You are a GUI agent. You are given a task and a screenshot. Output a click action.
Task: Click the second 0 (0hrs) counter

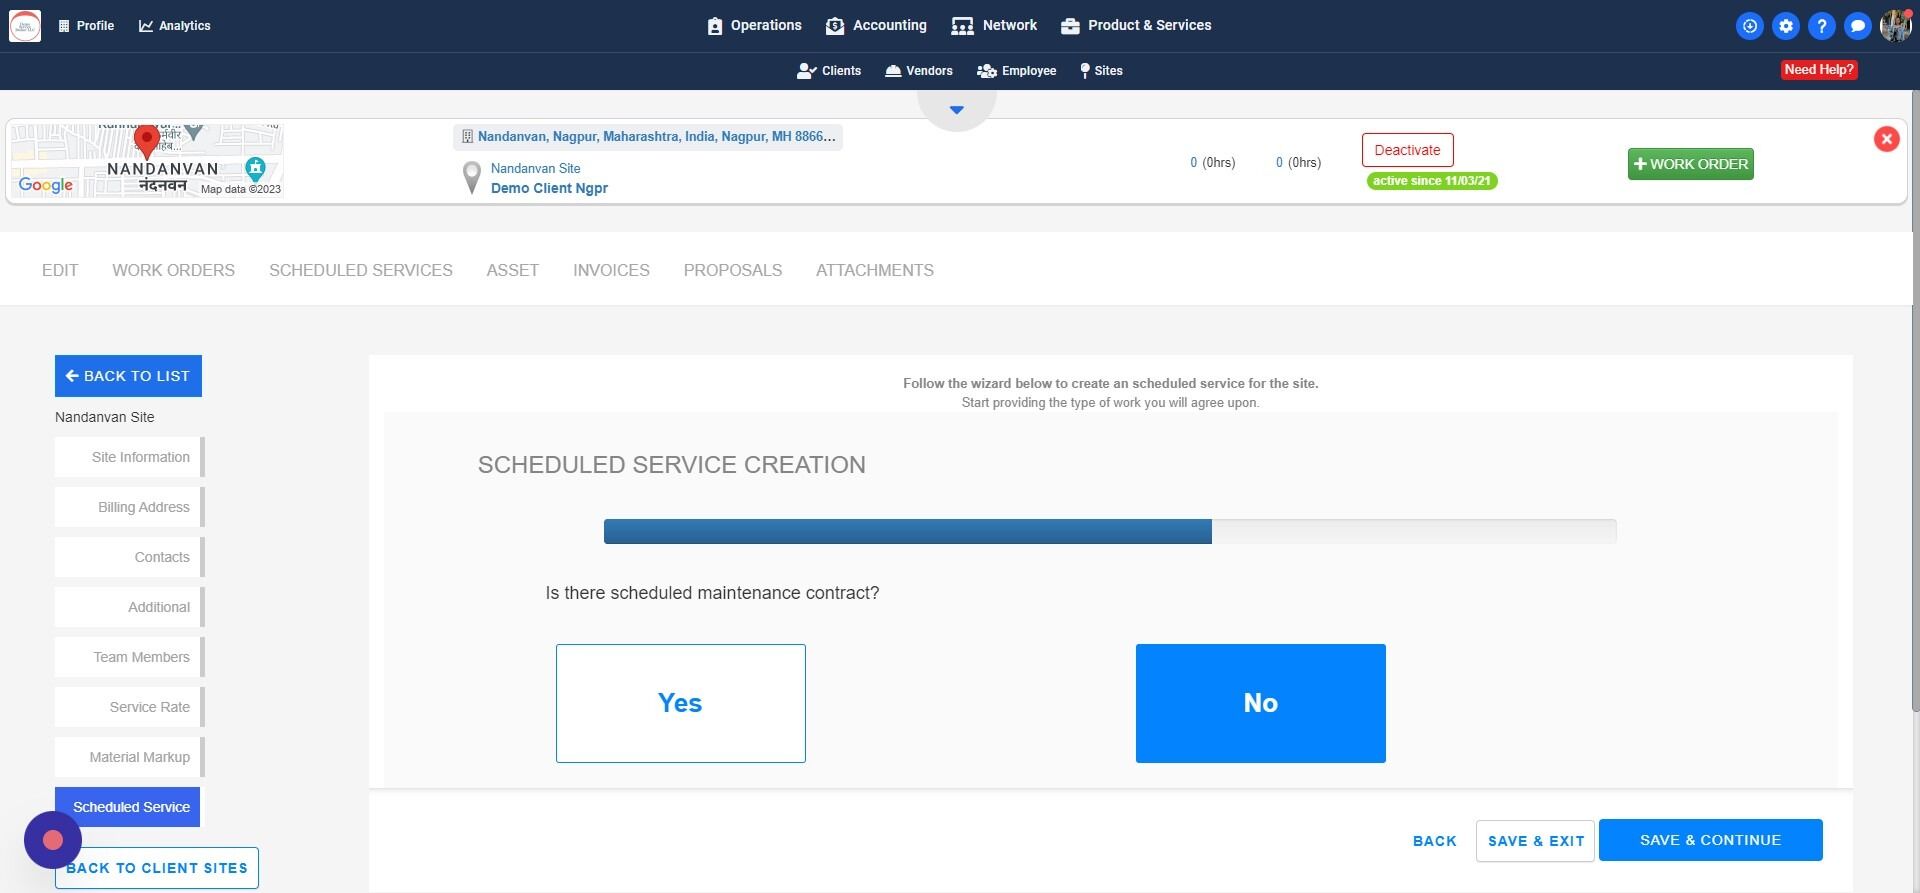click(1298, 163)
